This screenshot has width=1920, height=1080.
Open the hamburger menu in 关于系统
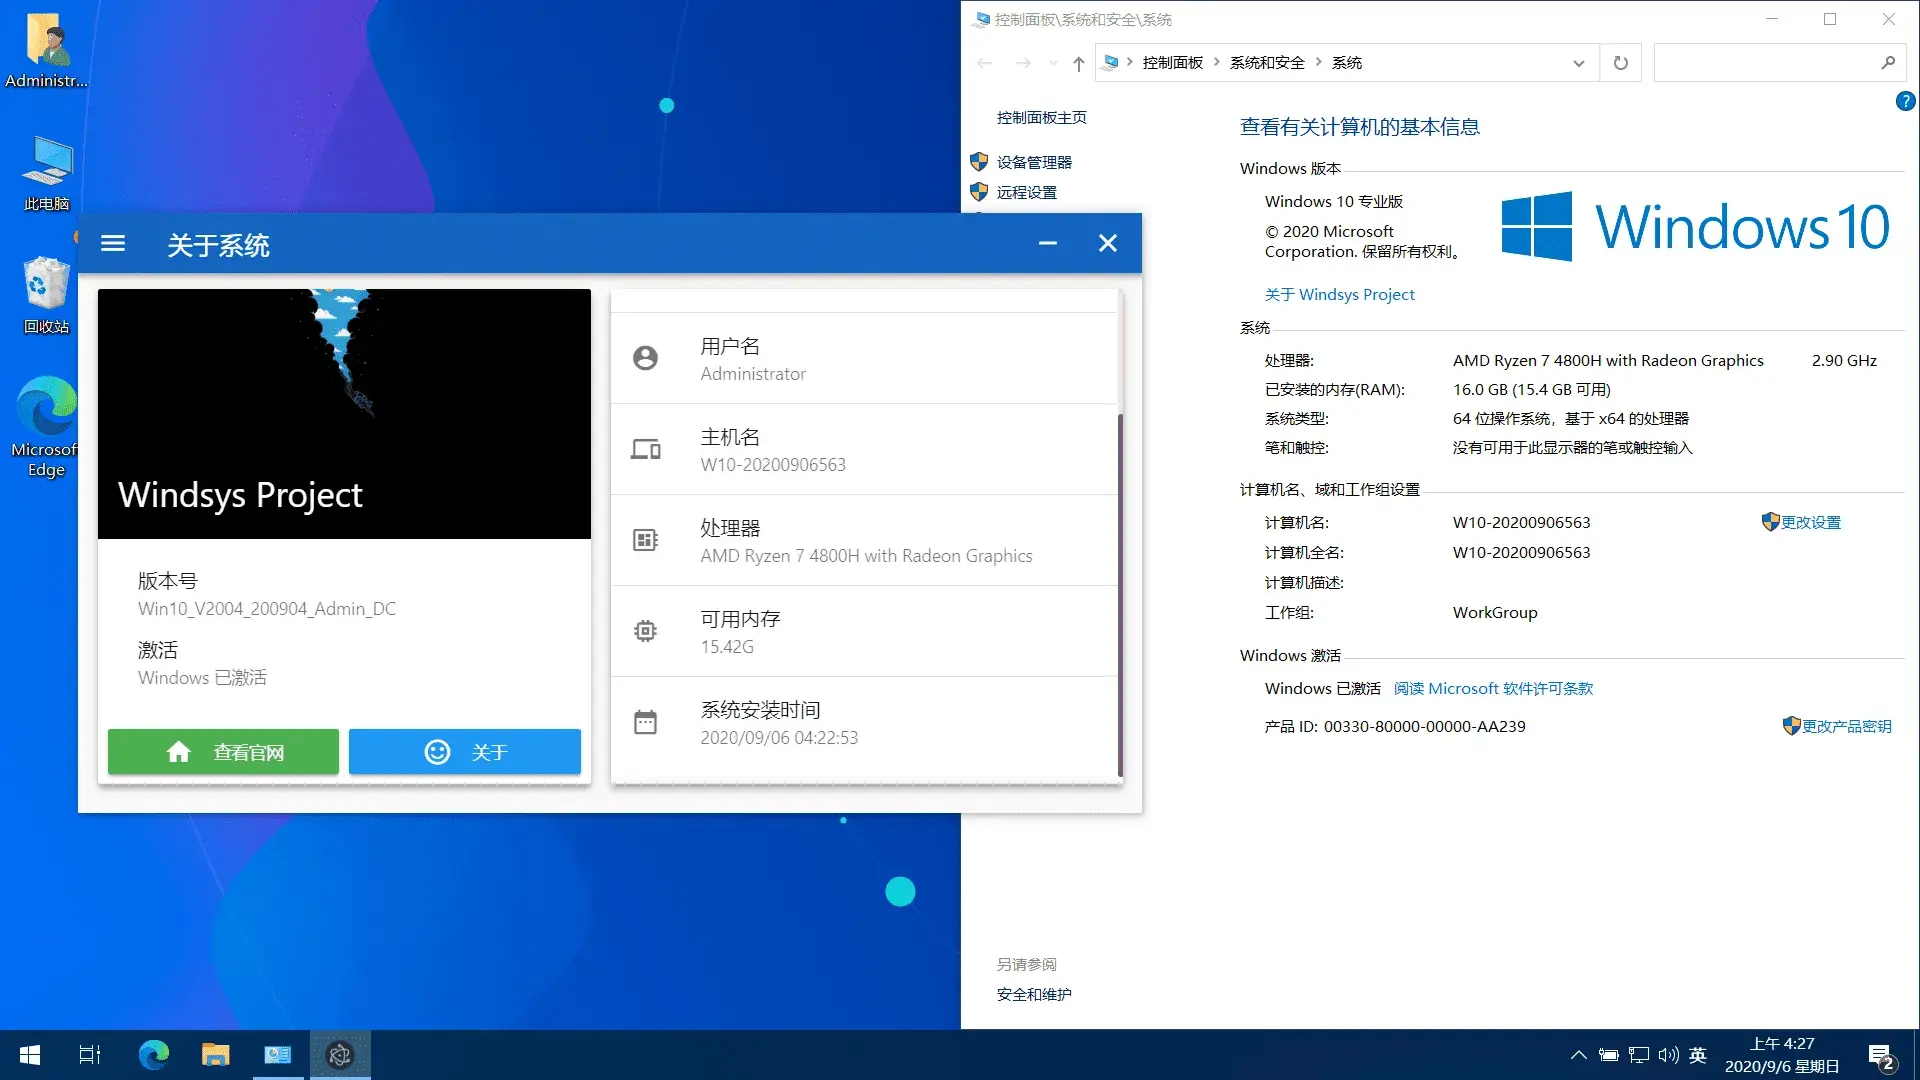point(113,243)
